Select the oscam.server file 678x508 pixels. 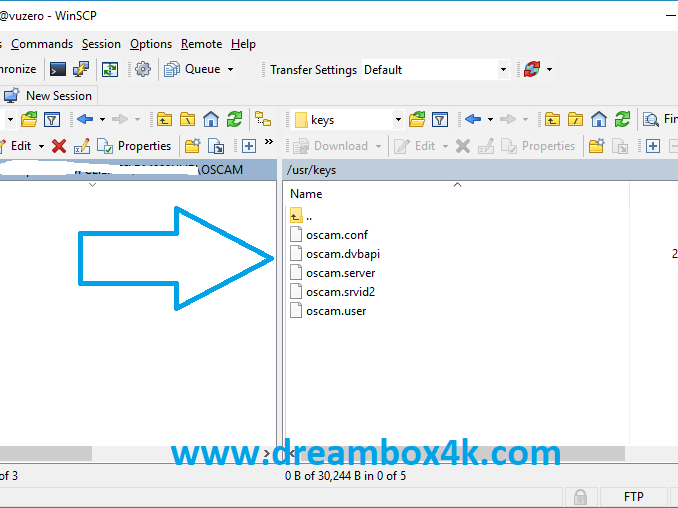click(x=333, y=273)
